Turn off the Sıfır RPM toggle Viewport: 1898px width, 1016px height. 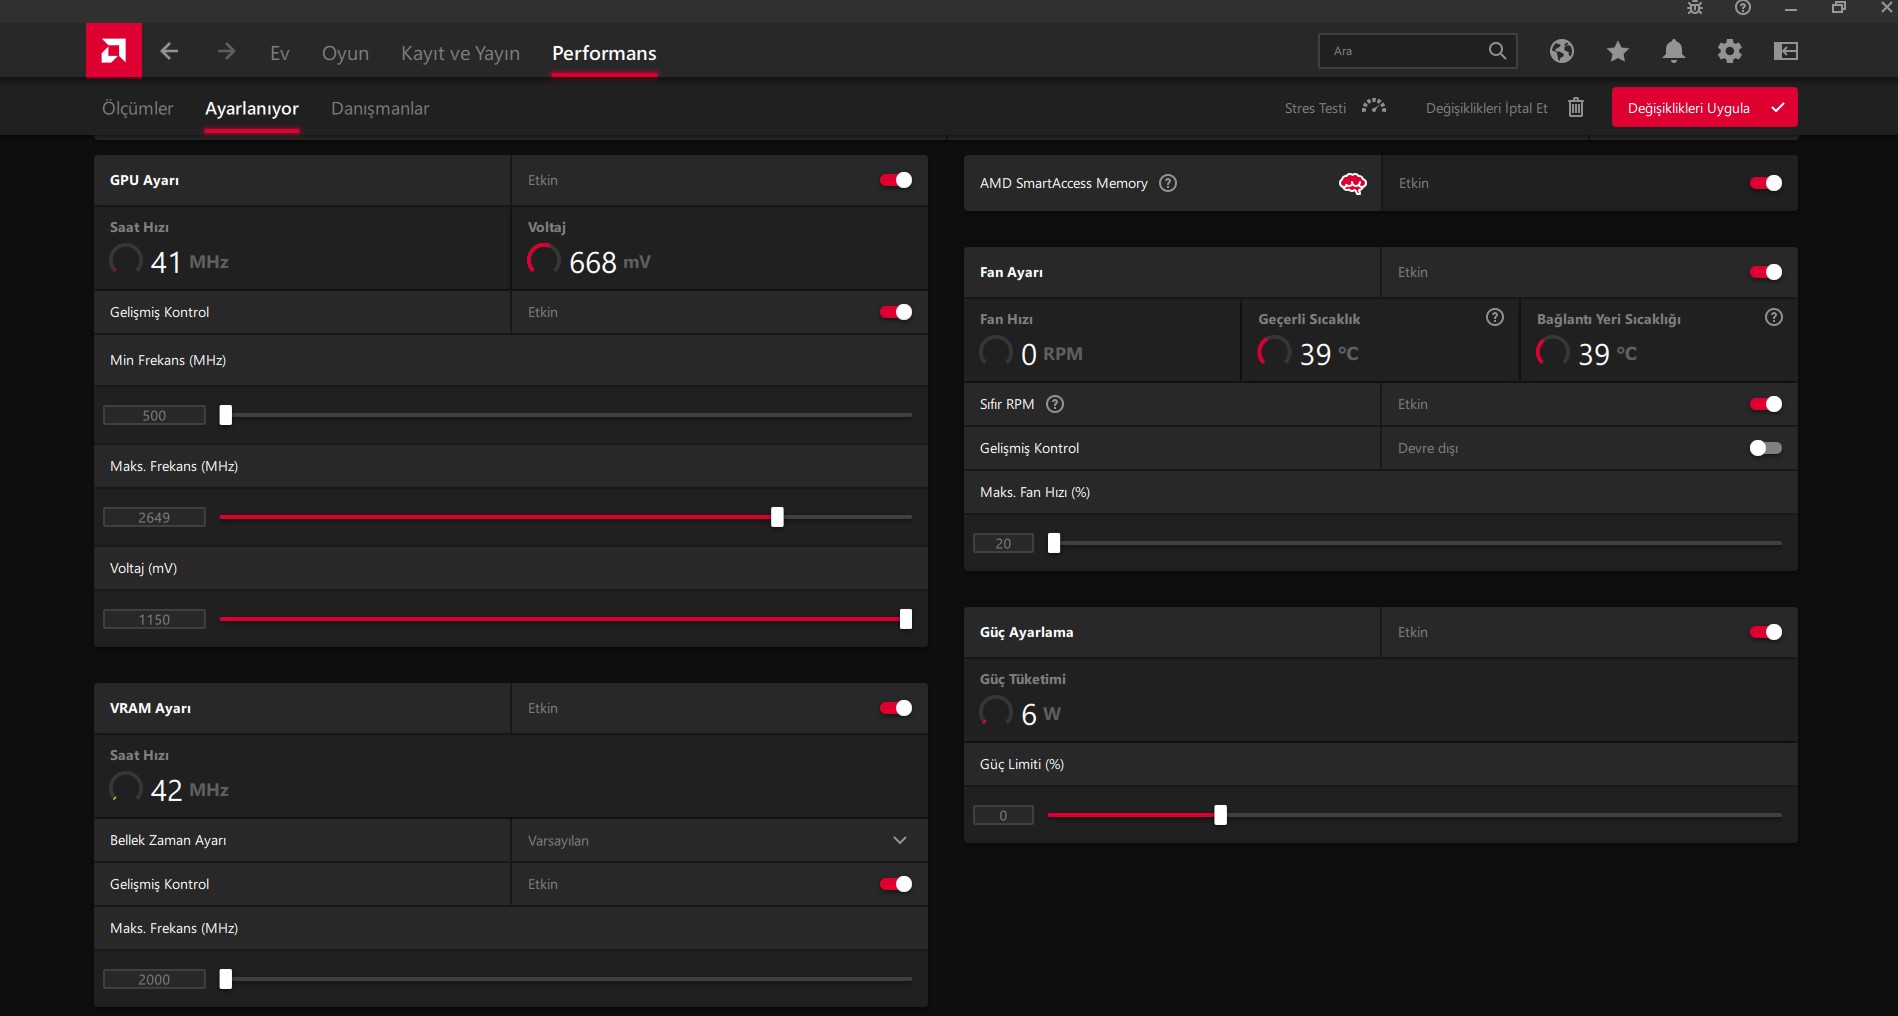point(1765,404)
